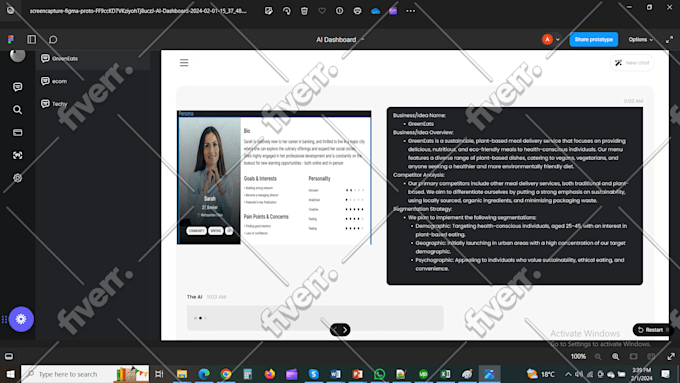Screen dimensions: 680x383
Task: Open the hamburger menu in prototype
Action: 184,63
